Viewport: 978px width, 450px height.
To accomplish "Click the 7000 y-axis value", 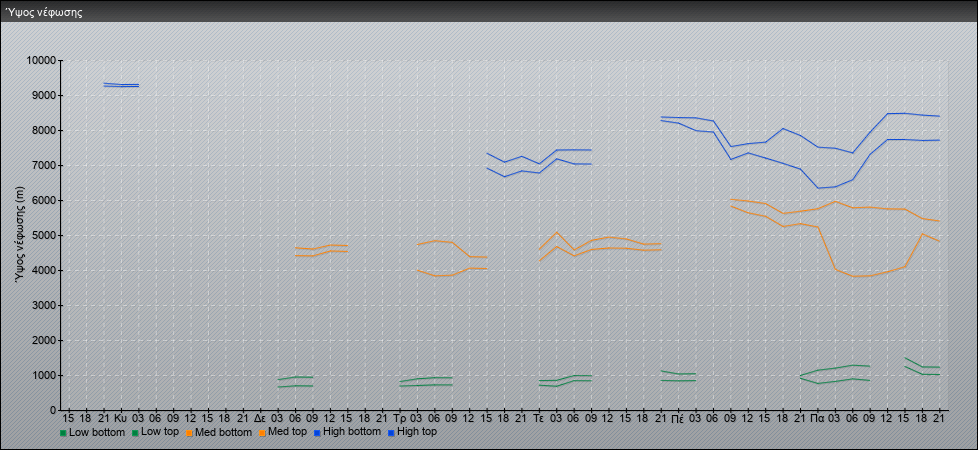I will (44, 165).
